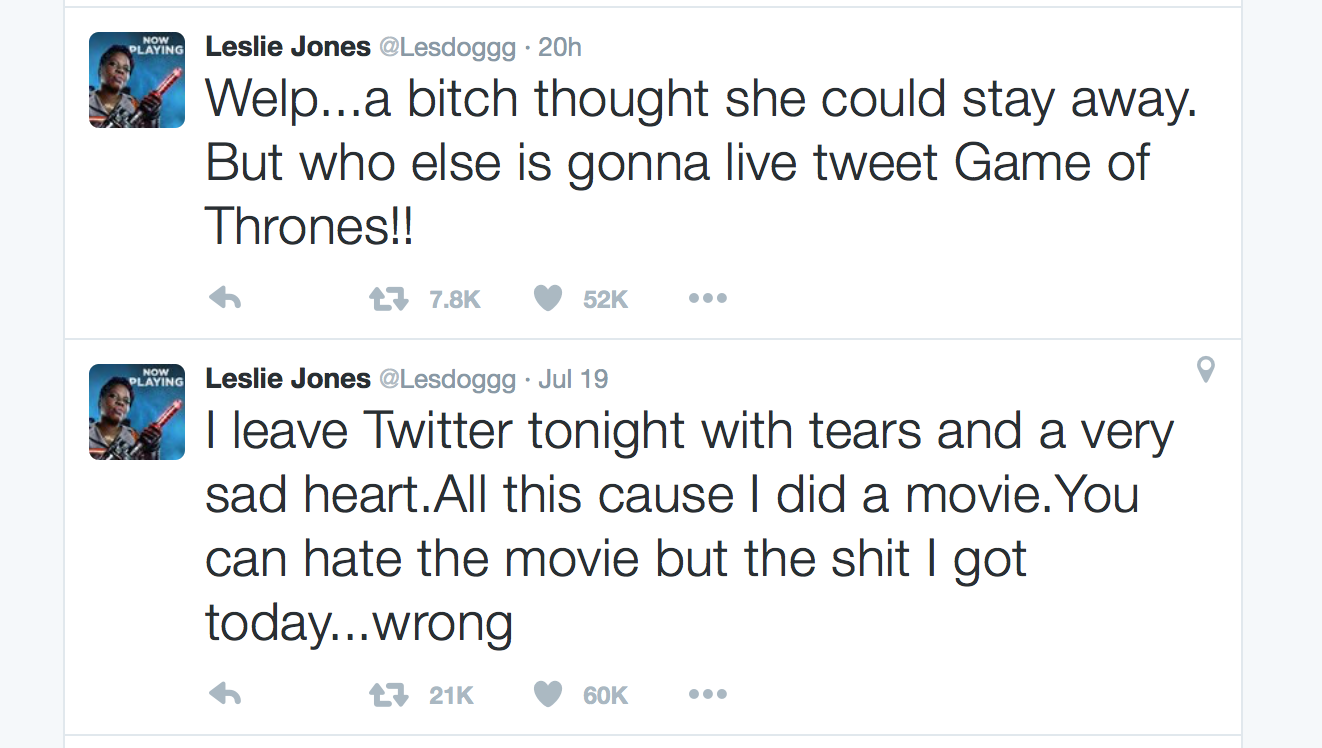This screenshot has height=748, width=1322.
Task: Click @Lesdoggg handle on Jul 19 tweet
Action: point(447,379)
